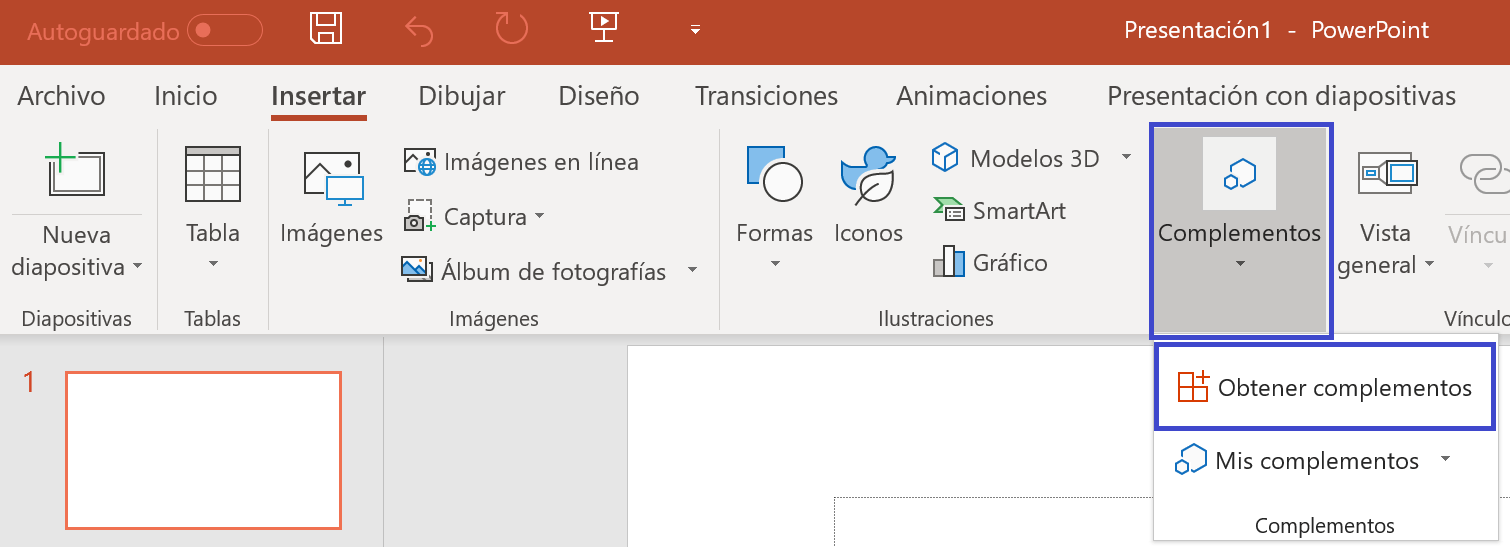The image size is (1510, 547).
Task: Click the Vínculo chain link icon
Action: (x=1483, y=173)
